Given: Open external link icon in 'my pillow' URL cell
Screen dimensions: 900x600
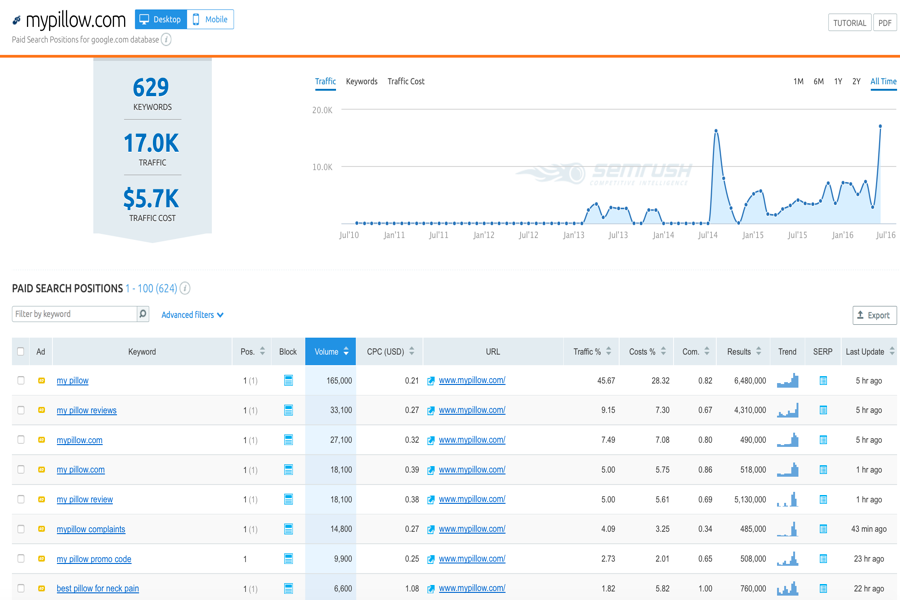Looking at the screenshot, I should click(430, 381).
